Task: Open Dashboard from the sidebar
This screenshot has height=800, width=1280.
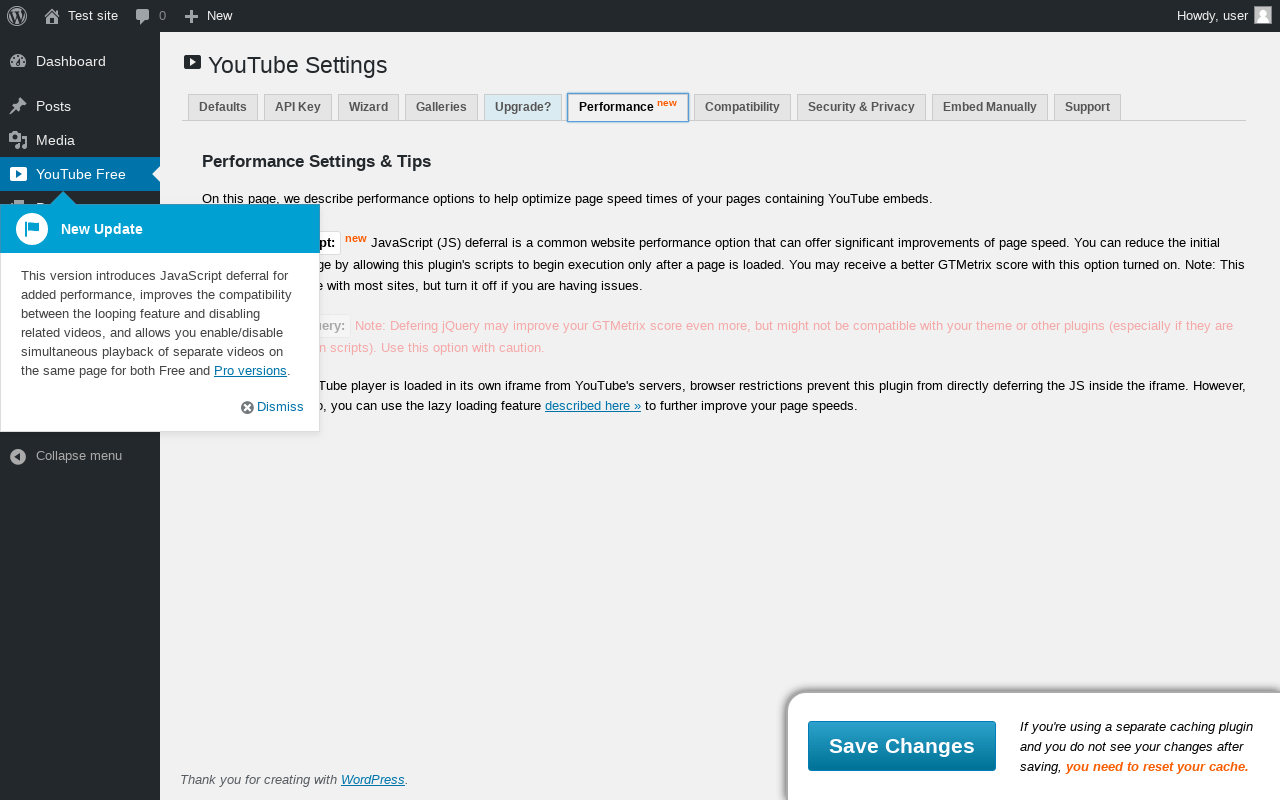Action: (x=70, y=61)
